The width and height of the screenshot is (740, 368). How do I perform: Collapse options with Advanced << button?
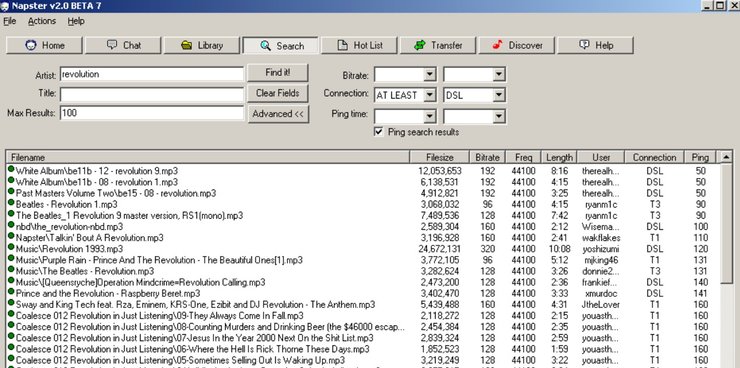click(278, 114)
